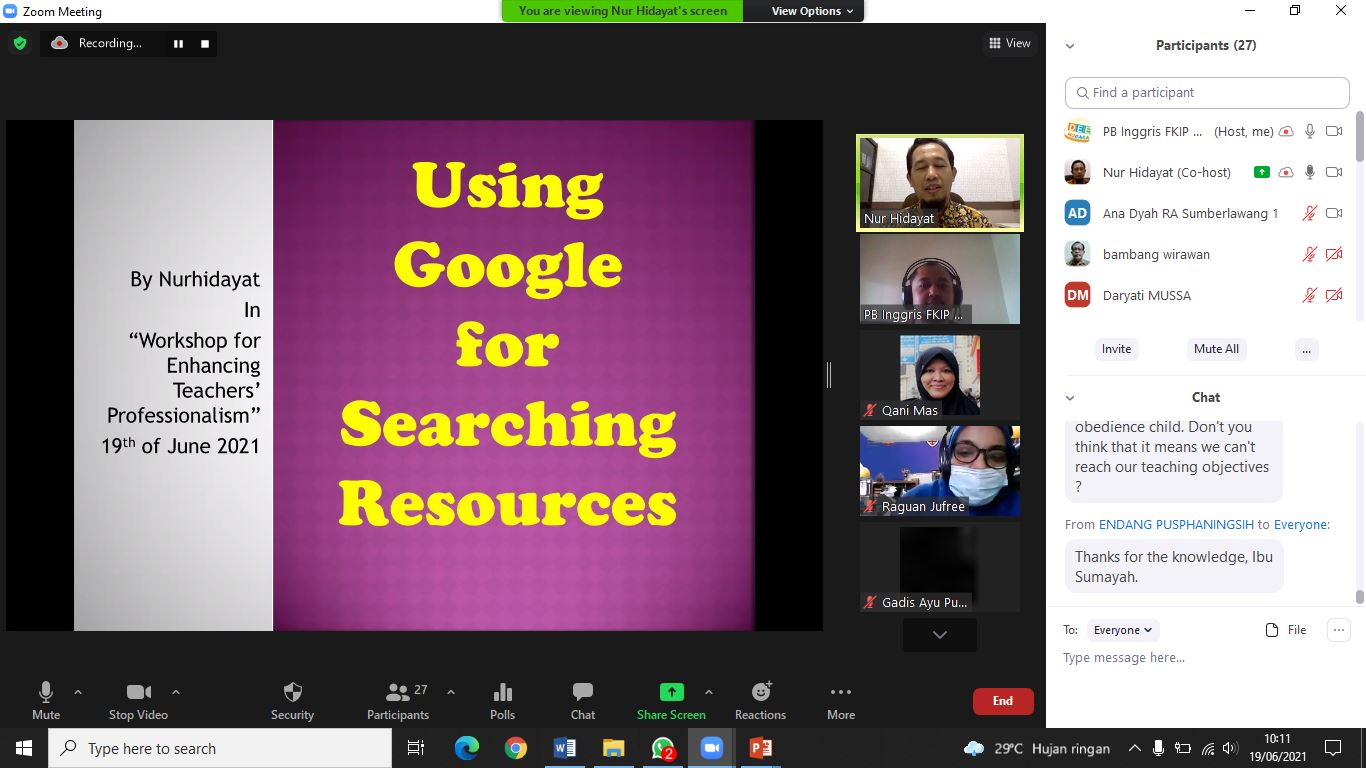The image size is (1366, 768).
Task: Invite people using the Invite button
Action: (1116, 349)
